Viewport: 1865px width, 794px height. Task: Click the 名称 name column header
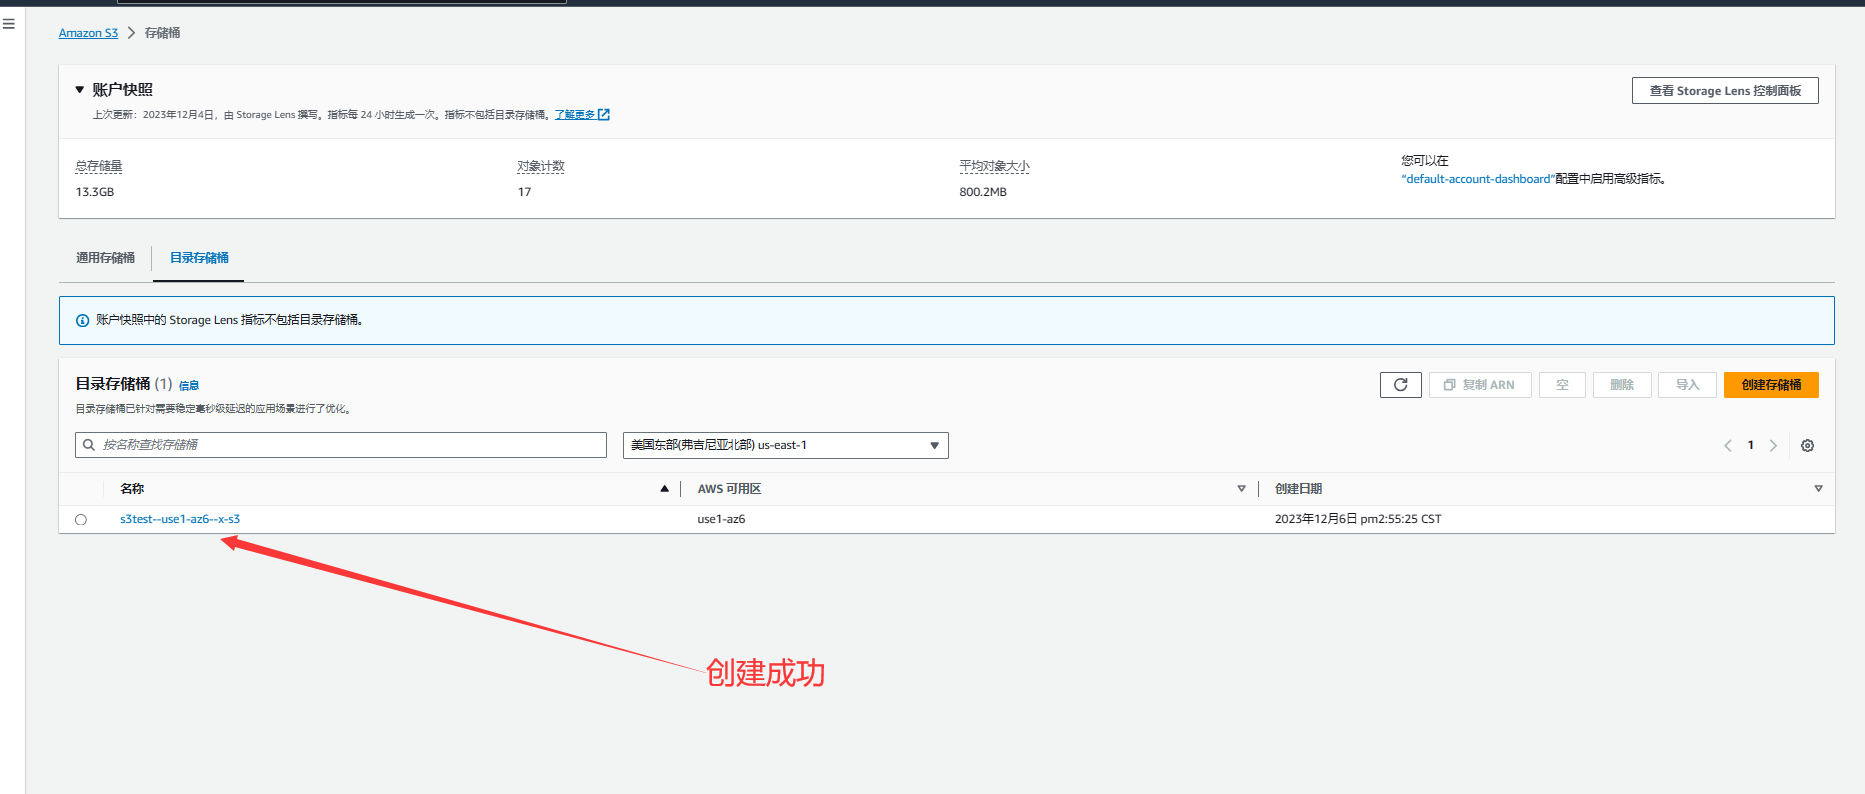click(x=132, y=489)
